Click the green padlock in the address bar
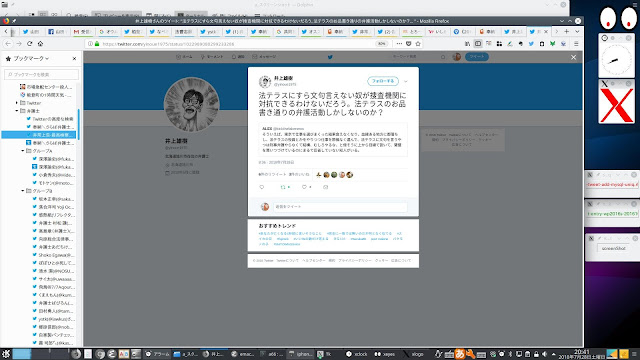The image size is (640, 360). (x=97, y=44)
